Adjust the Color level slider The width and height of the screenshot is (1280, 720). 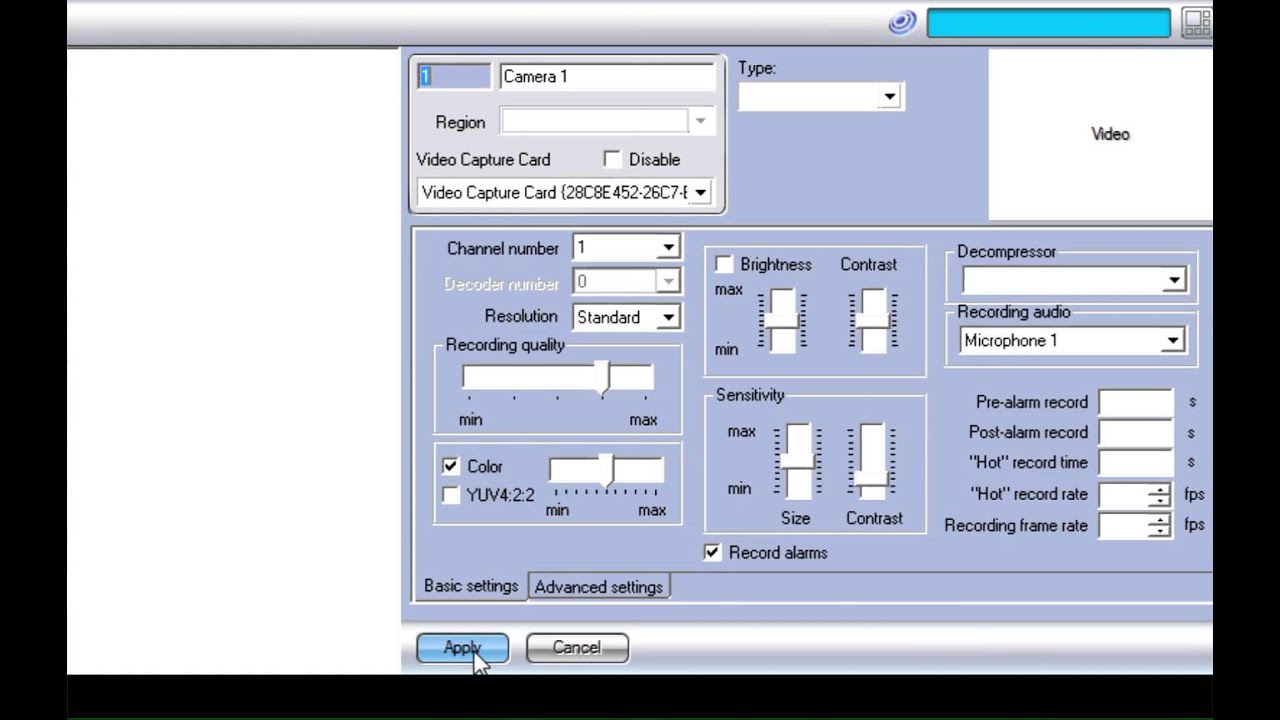point(606,471)
